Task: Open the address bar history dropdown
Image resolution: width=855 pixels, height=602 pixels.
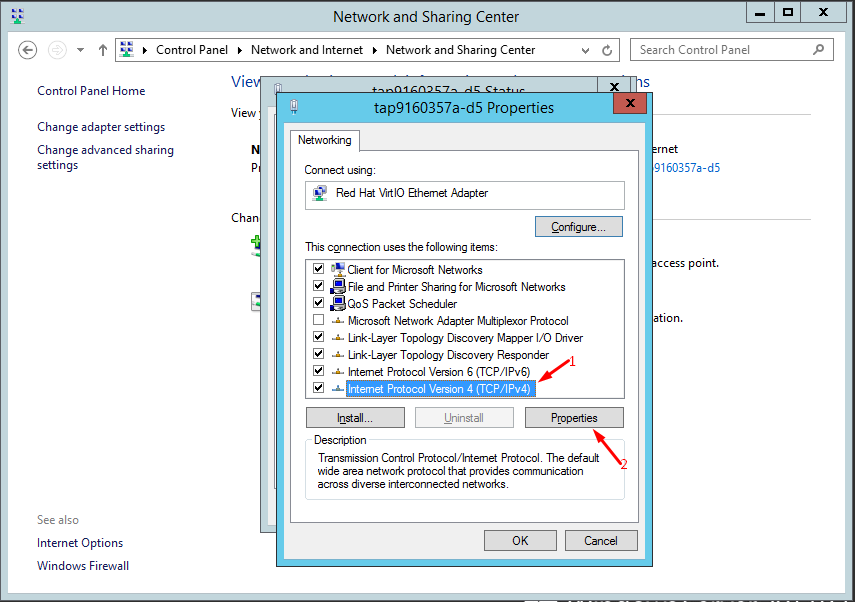Action: pos(585,51)
